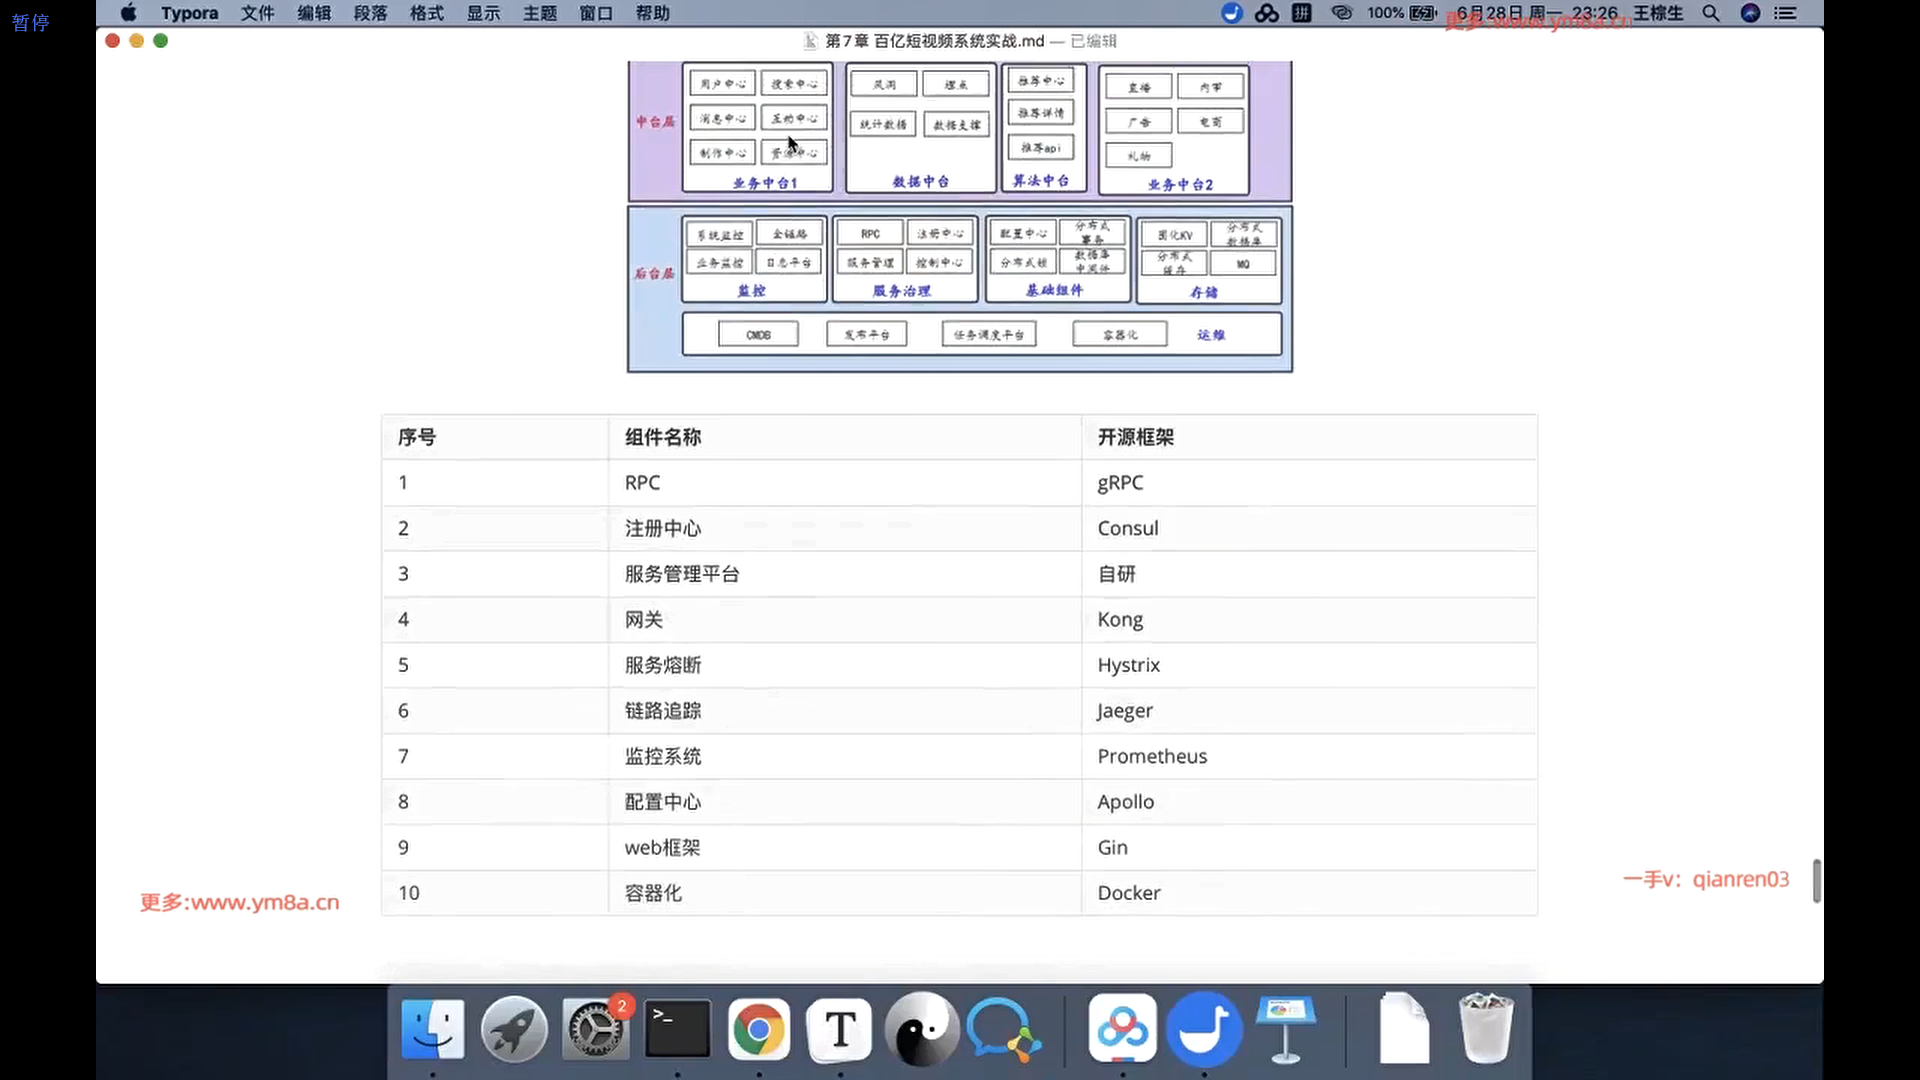Open Trash in the dock
The height and width of the screenshot is (1080, 1920).
(1485, 1029)
